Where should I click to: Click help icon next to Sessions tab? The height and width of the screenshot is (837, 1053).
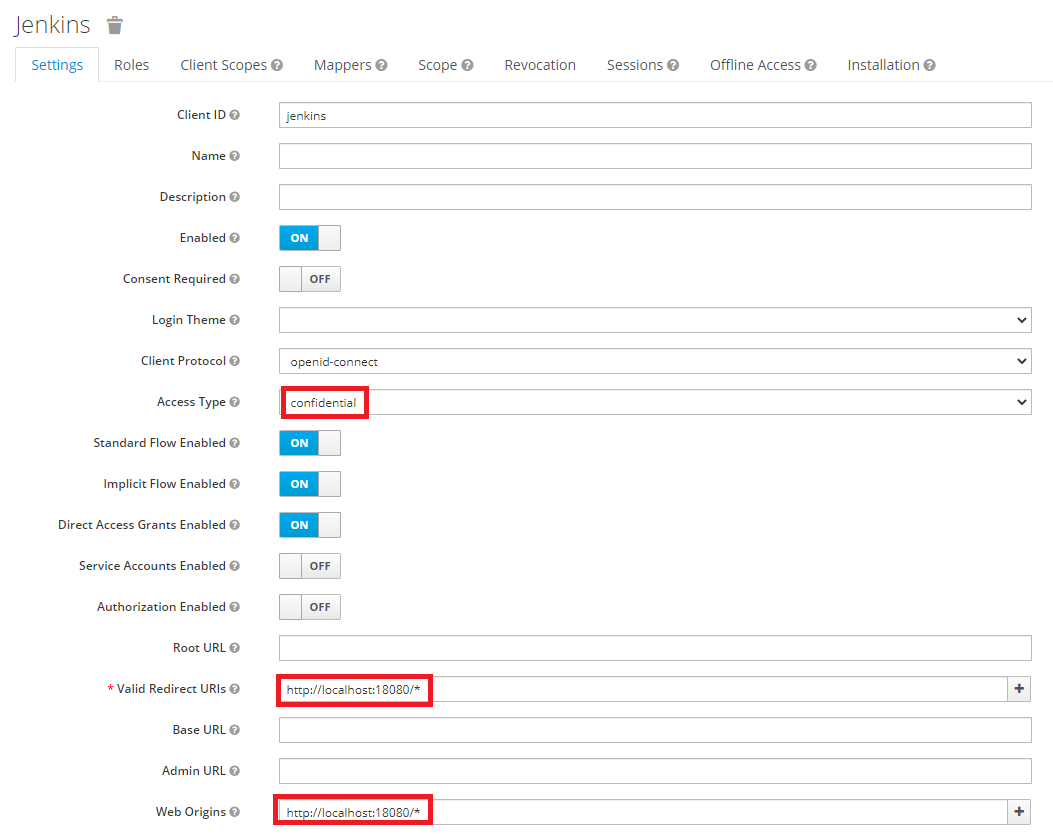[673, 65]
